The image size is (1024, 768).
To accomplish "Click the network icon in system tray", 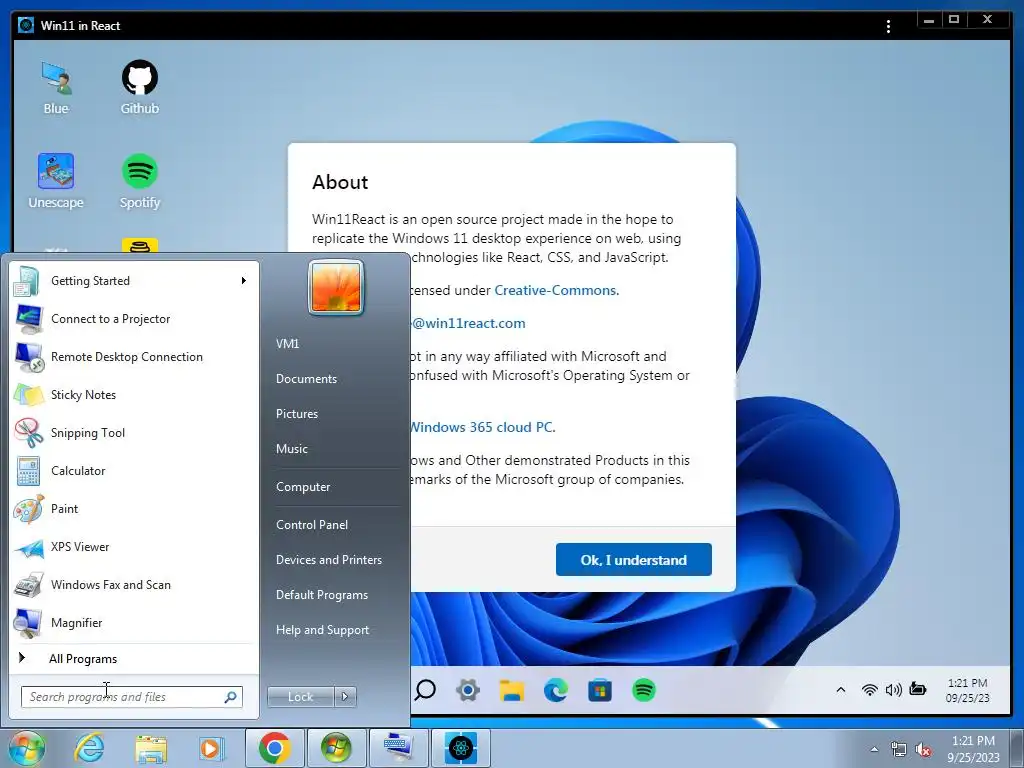I will point(899,750).
